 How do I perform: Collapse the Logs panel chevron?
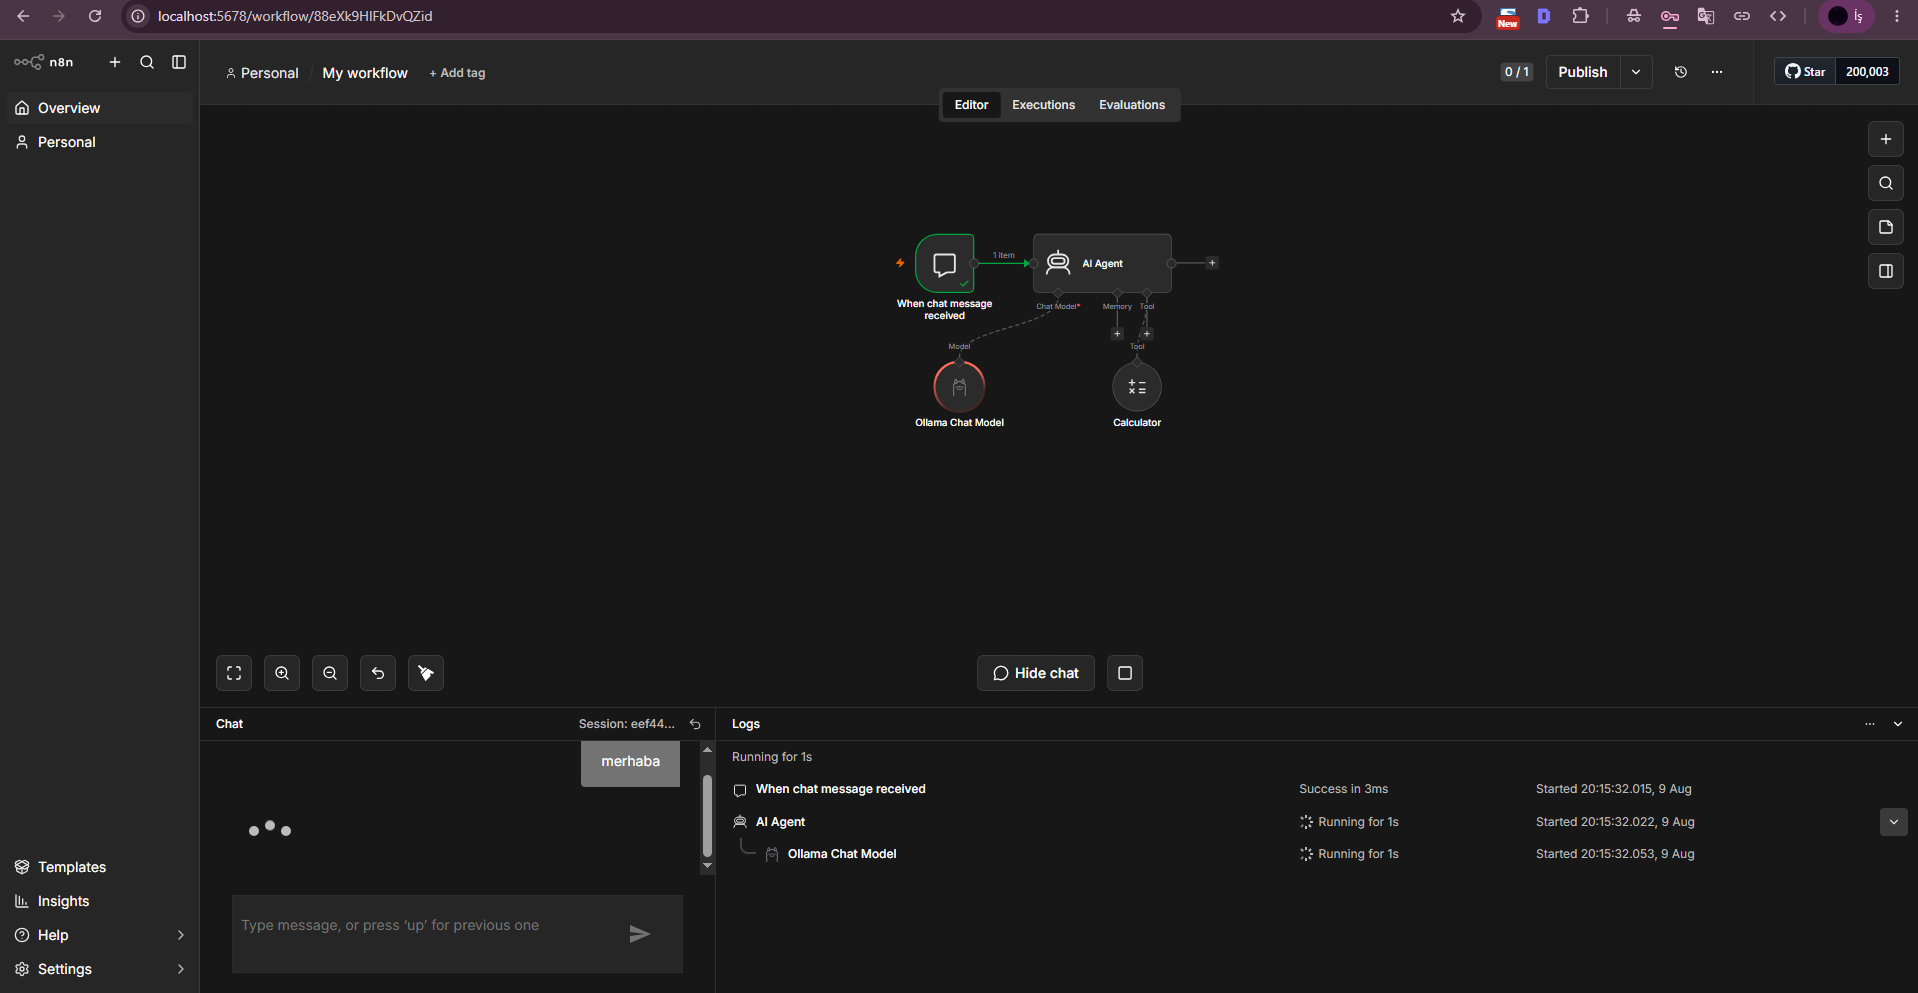pos(1898,724)
